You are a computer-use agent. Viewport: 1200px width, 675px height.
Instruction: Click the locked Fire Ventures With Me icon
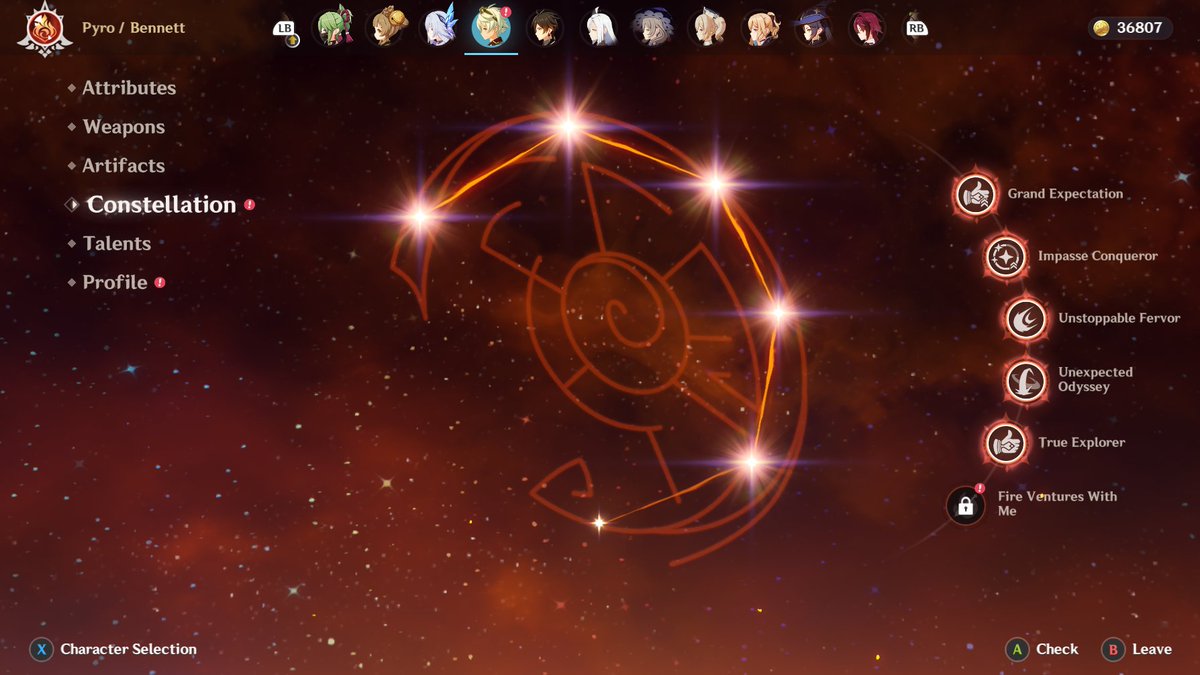[x=966, y=505]
